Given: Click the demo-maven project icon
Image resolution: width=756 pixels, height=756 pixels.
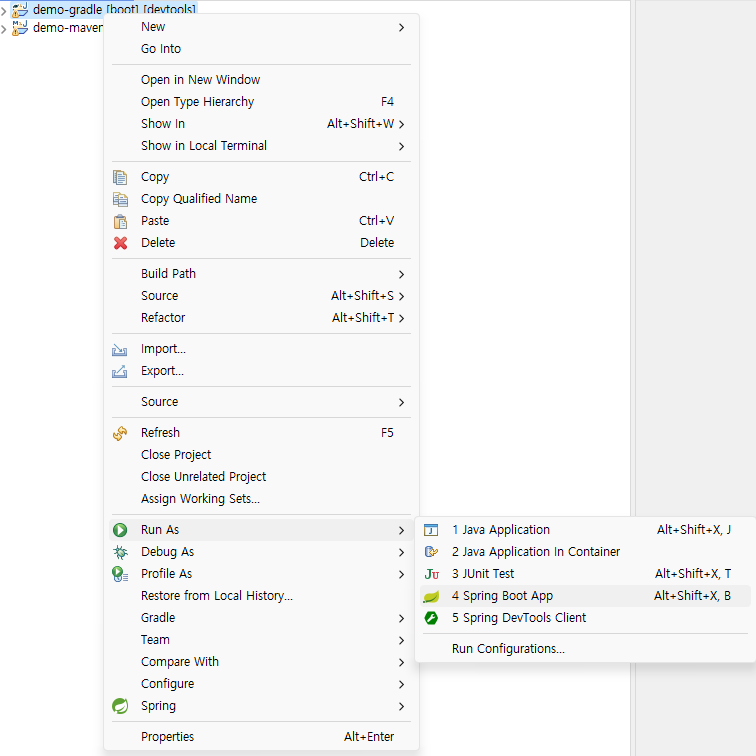Looking at the screenshot, I should (x=20, y=27).
